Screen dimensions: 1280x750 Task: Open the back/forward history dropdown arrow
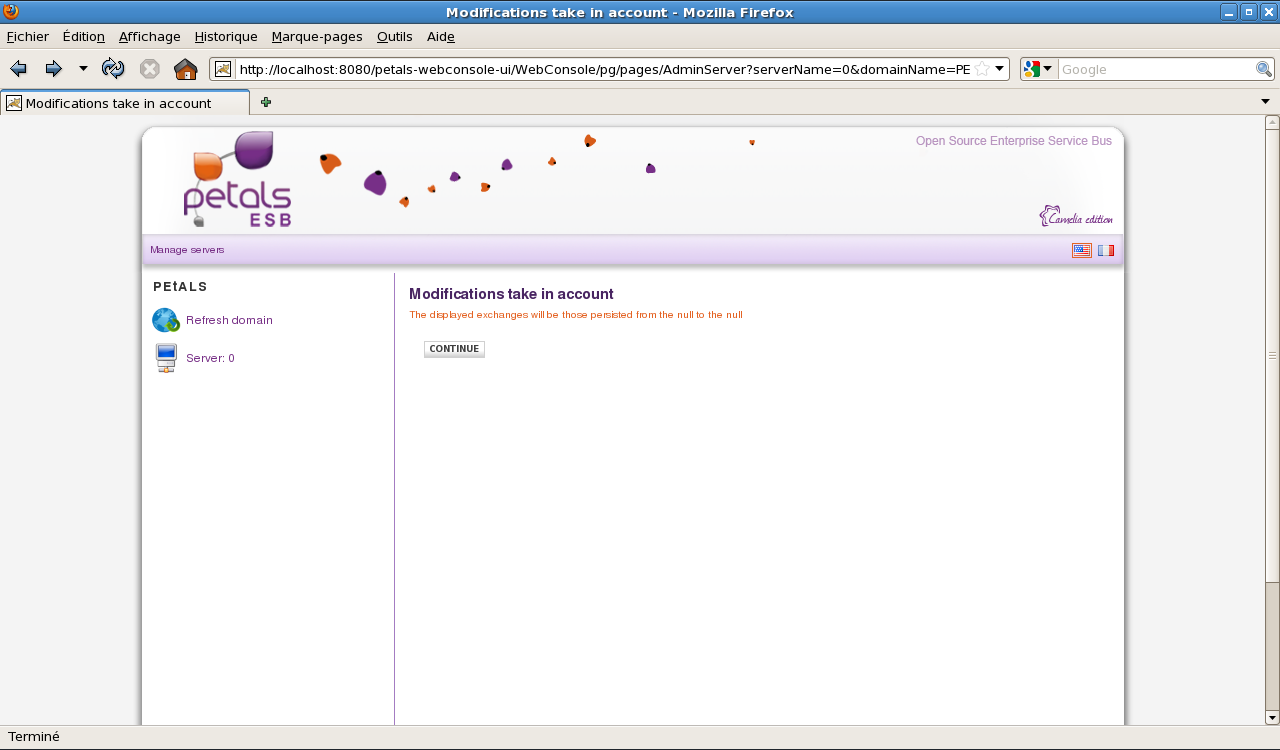point(83,69)
